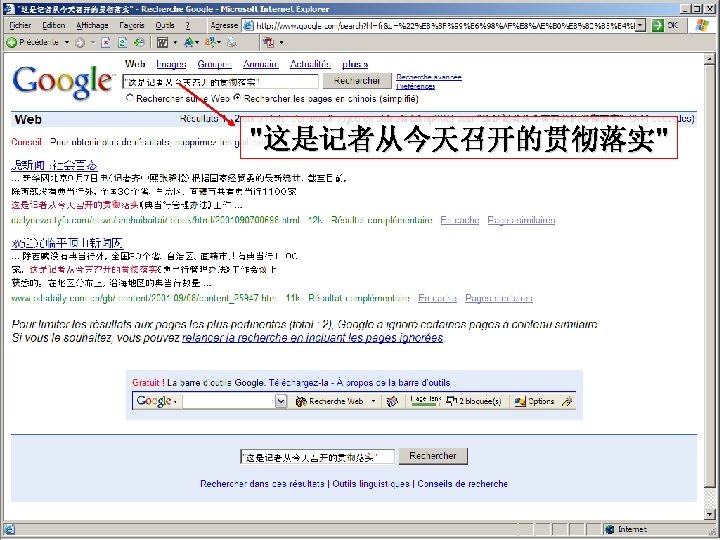Viewport: 720px width, 540px height.
Task: Open the Préférences link
Action: [x=416, y=86]
